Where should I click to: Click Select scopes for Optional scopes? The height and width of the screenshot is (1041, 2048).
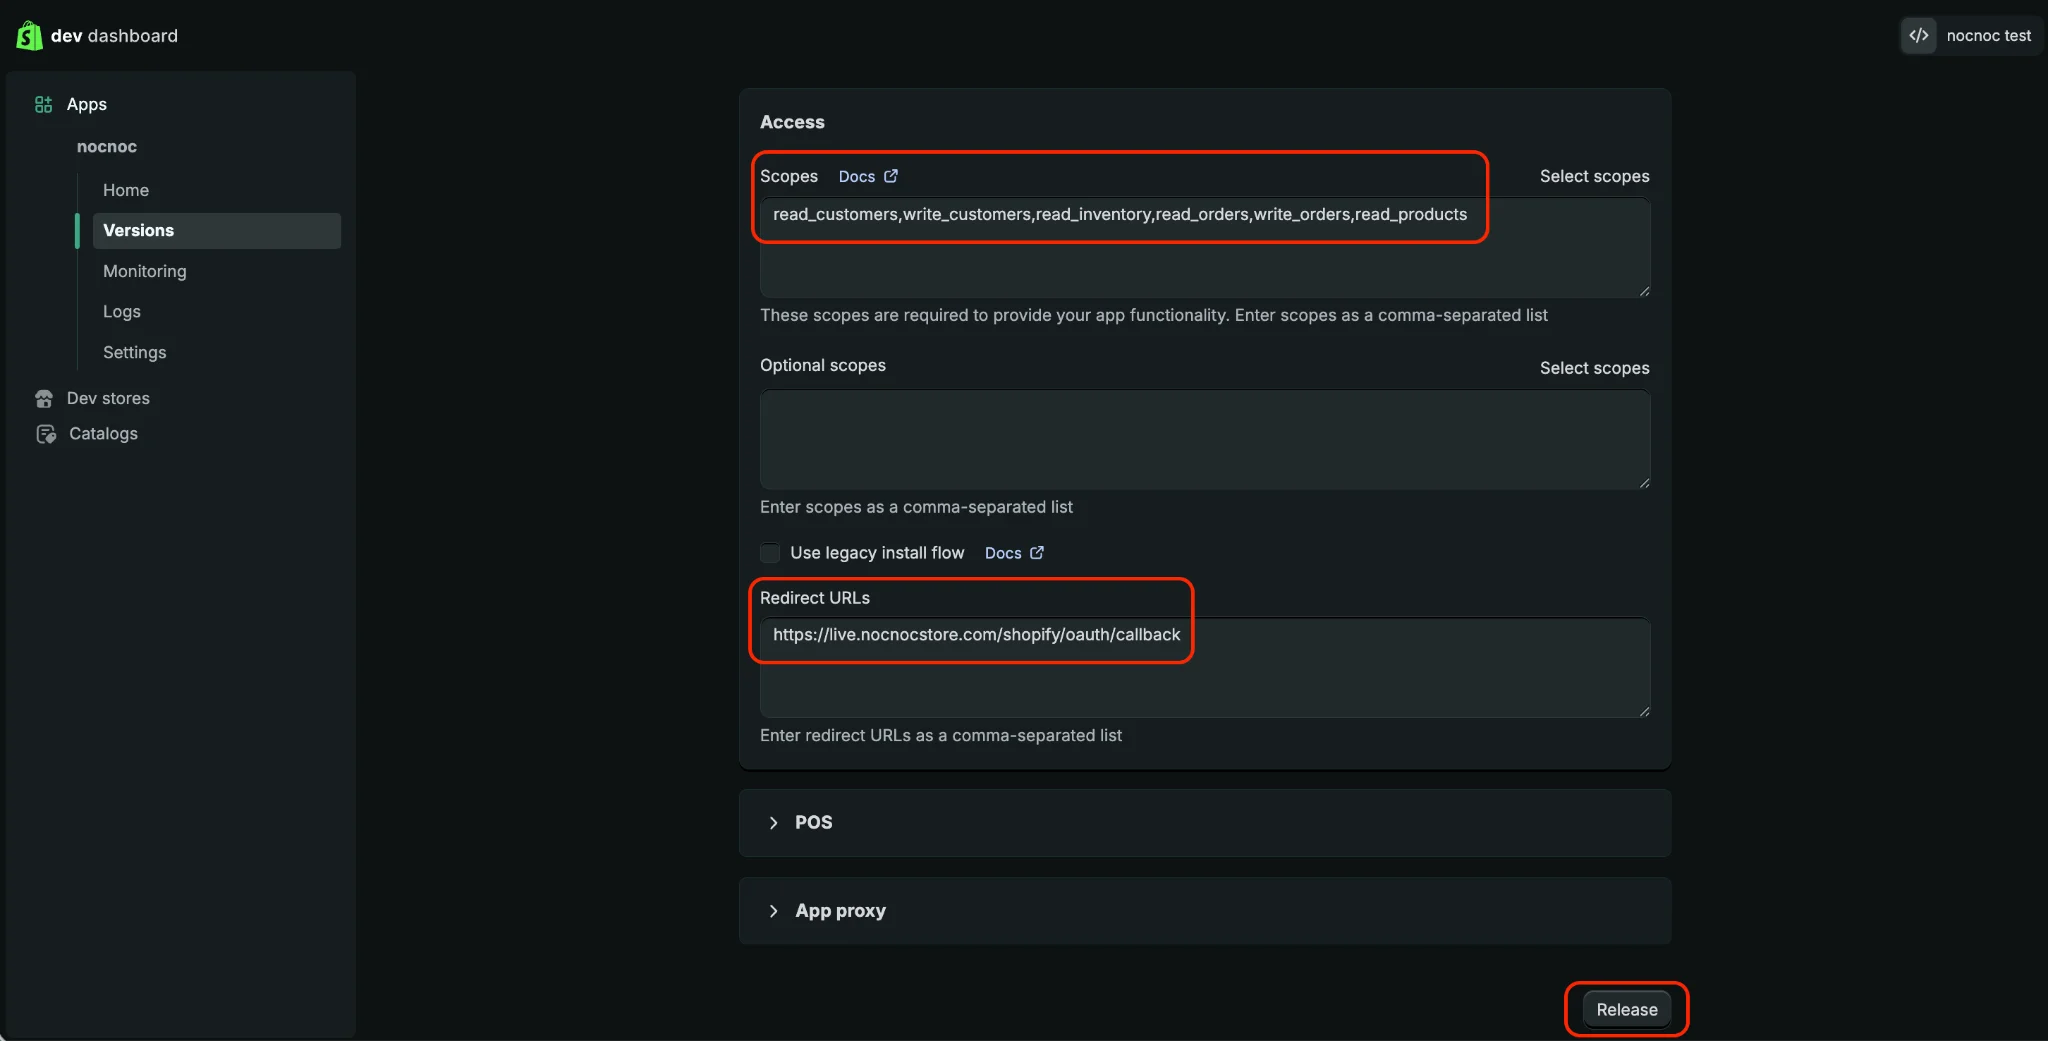tap(1595, 368)
